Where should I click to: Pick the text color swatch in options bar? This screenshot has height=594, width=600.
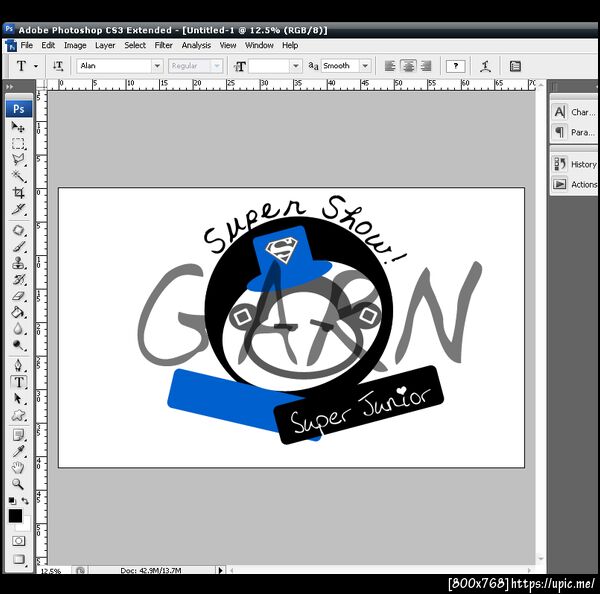(x=455, y=66)
